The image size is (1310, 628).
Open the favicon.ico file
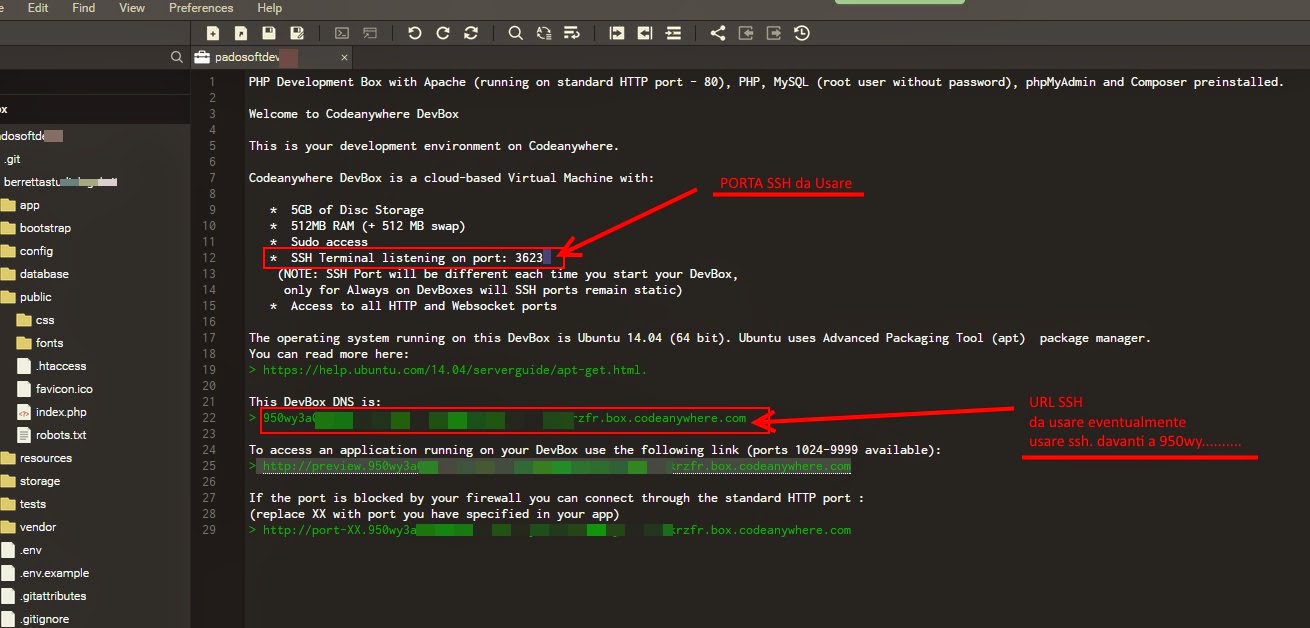click(x=64, y=389)
